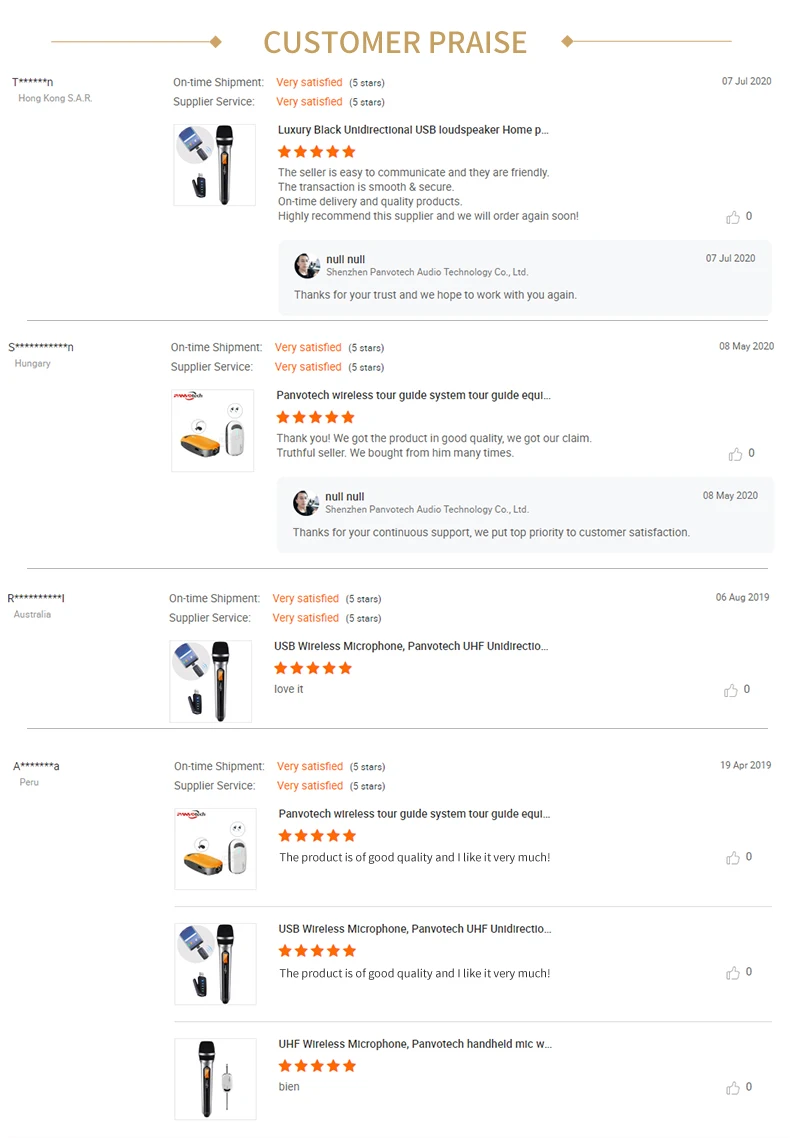The width and height of the screenshot is (790, 1138).
Task: Open Hungary review's tour guide system title
Action: tap(413, 395)
